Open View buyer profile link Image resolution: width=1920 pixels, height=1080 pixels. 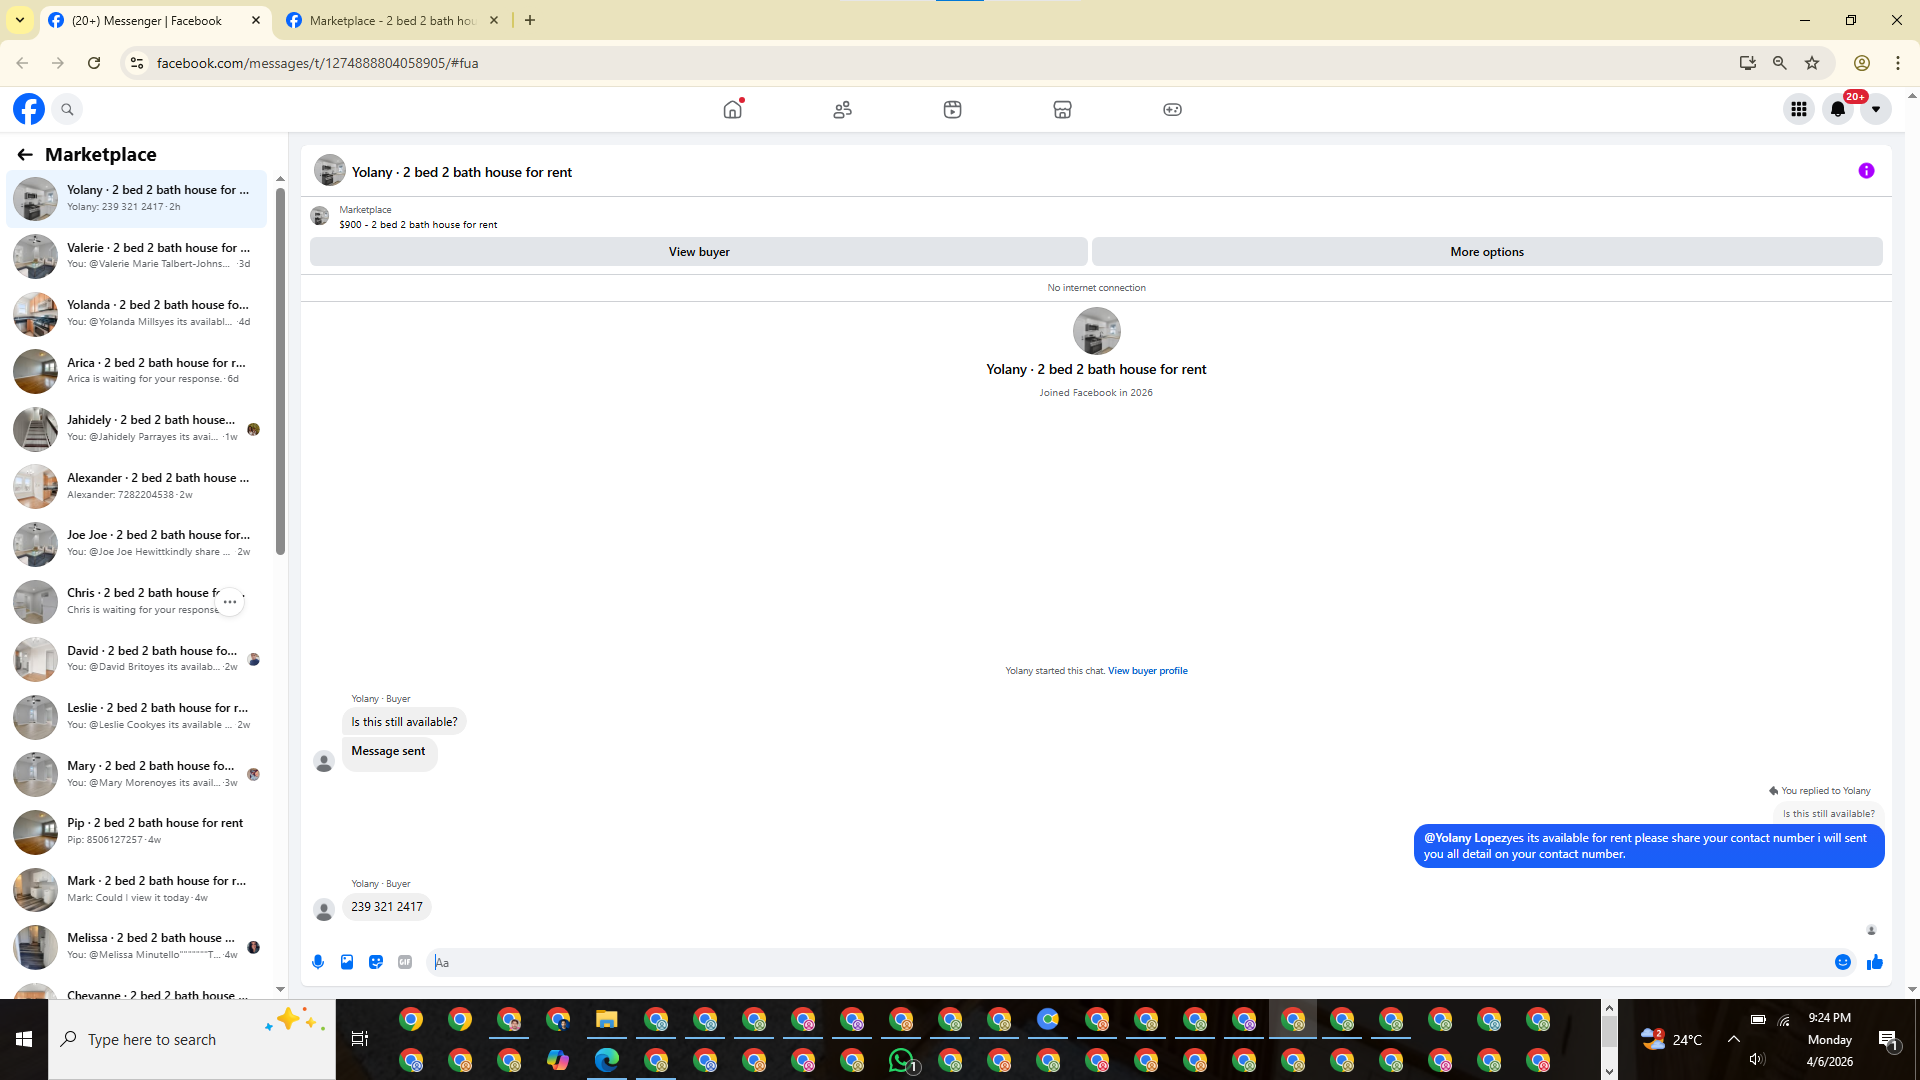tap(1147, 671)
